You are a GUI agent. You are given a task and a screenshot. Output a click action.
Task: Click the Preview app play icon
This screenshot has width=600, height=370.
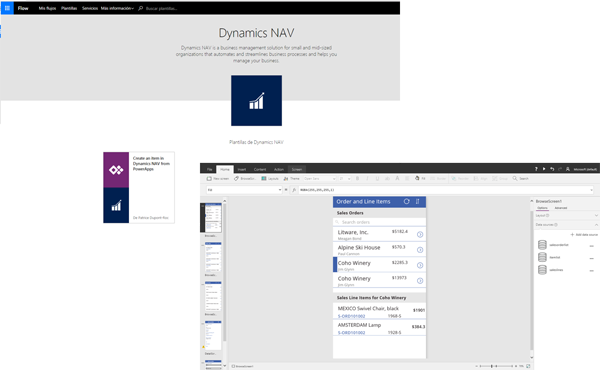(544, 169)
